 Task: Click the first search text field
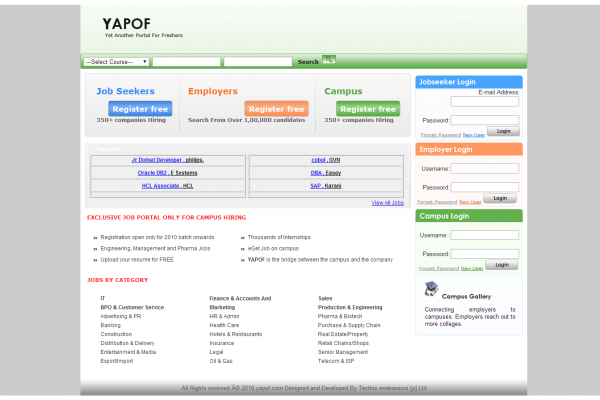(x=186, y=62)
